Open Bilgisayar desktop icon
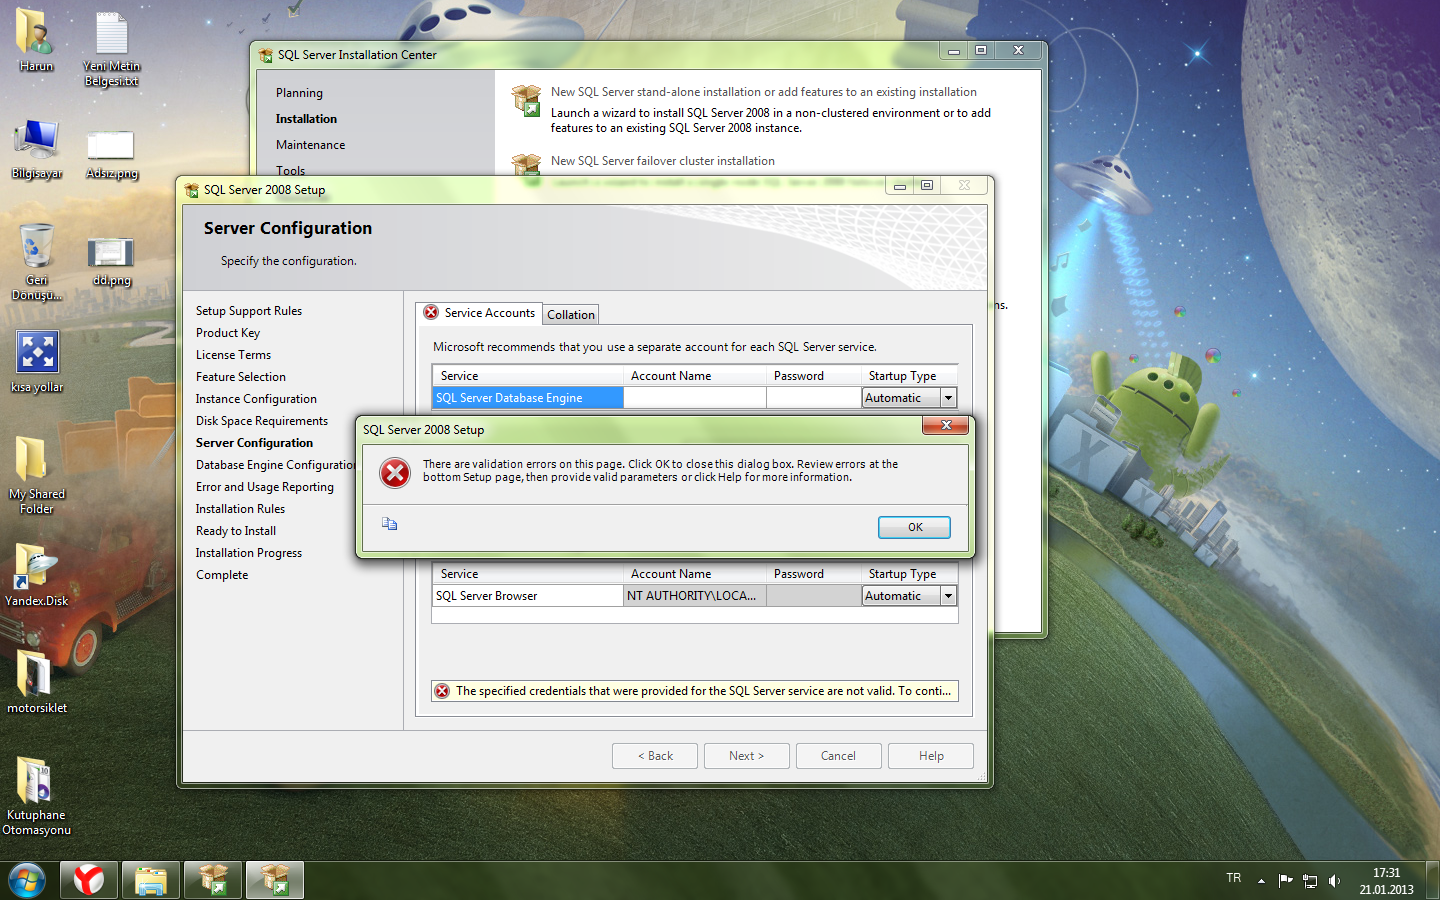The width and height of the screenshot is (1440, 900). [36, 148]
